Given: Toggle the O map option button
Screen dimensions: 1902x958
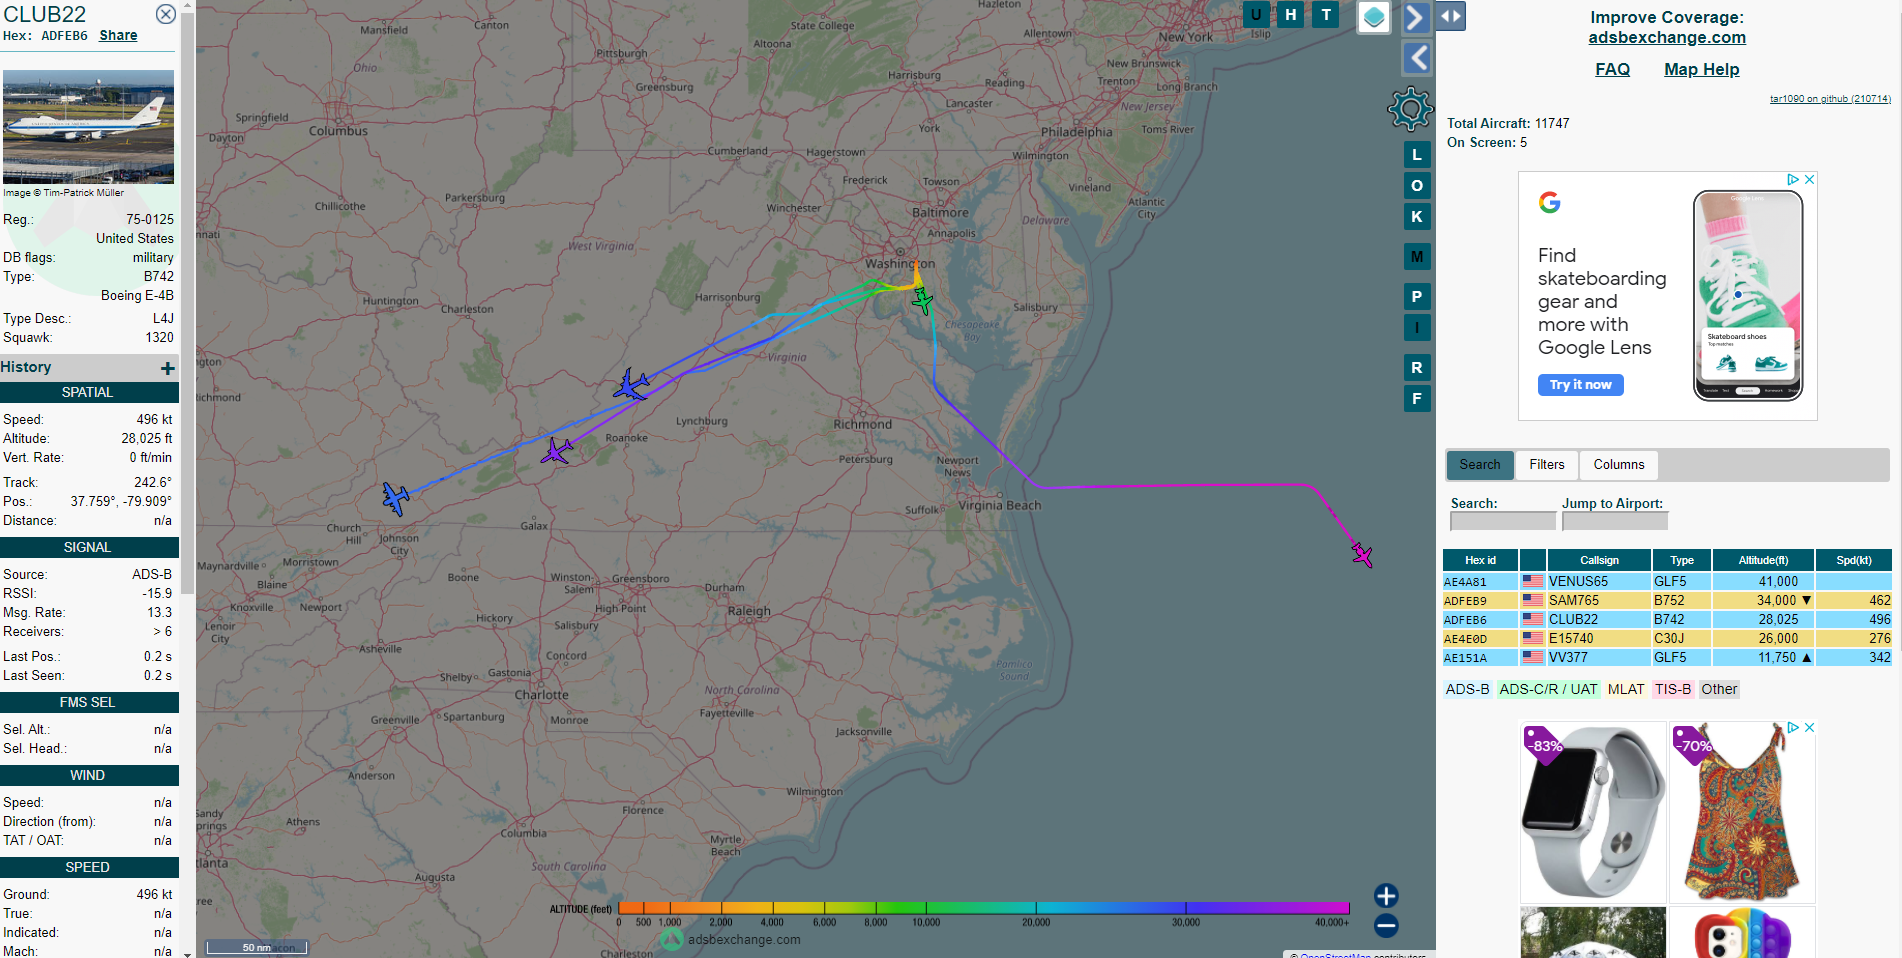Looking at the screenshot, I should point(1417,186).
